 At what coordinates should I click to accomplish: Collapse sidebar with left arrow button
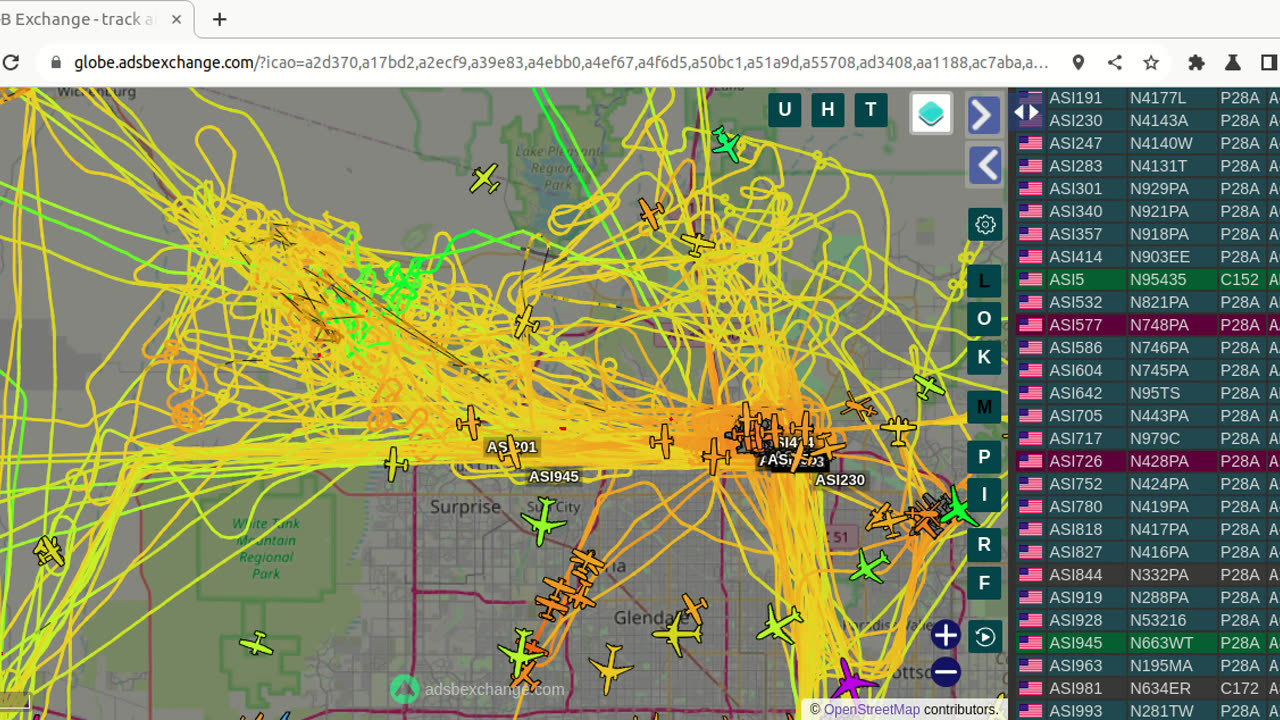click(x=985, y=164)
